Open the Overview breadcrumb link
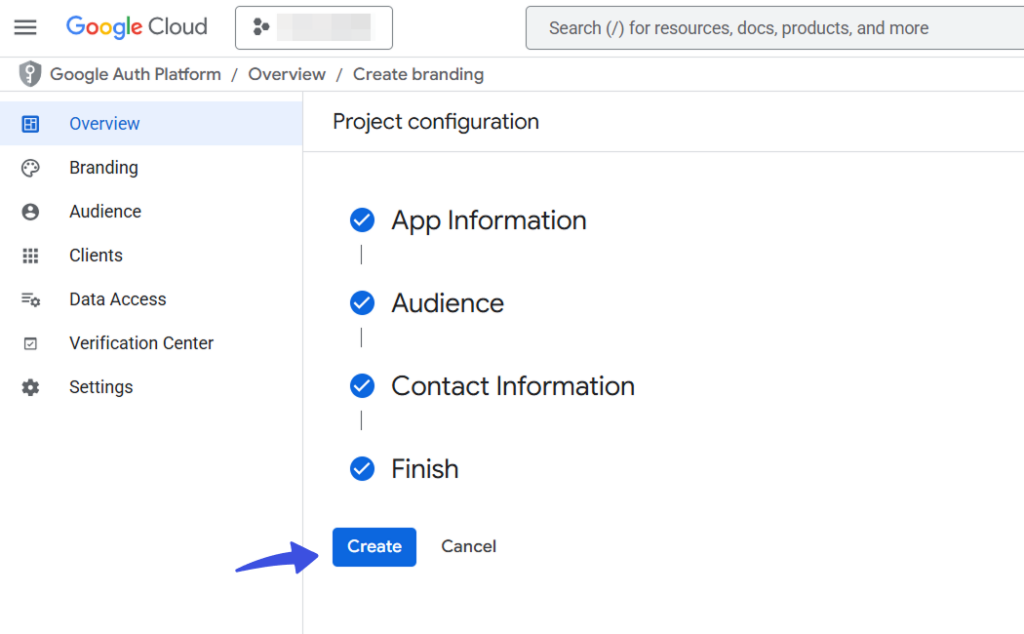This screenshot has width=1024, height=634. 287,73
